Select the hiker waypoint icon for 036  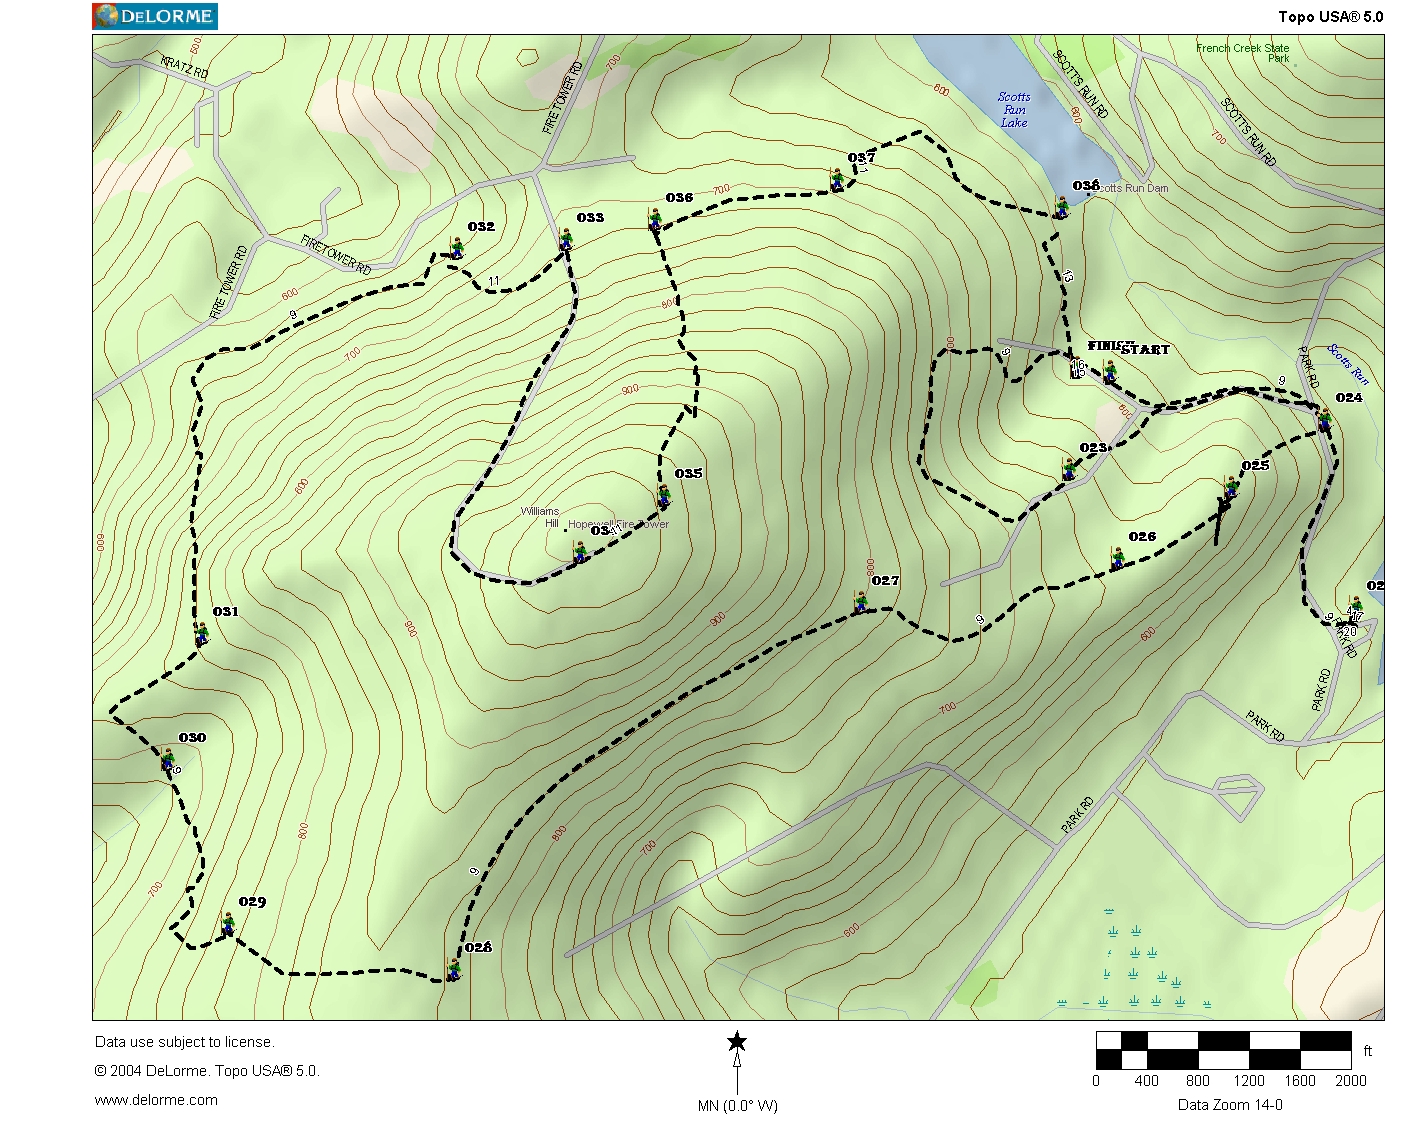655,220
